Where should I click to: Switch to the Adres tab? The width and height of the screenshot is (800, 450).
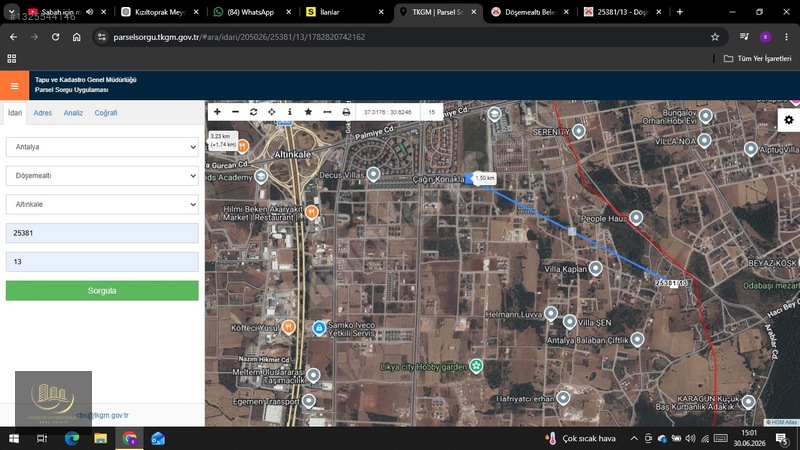click(42, 113)
